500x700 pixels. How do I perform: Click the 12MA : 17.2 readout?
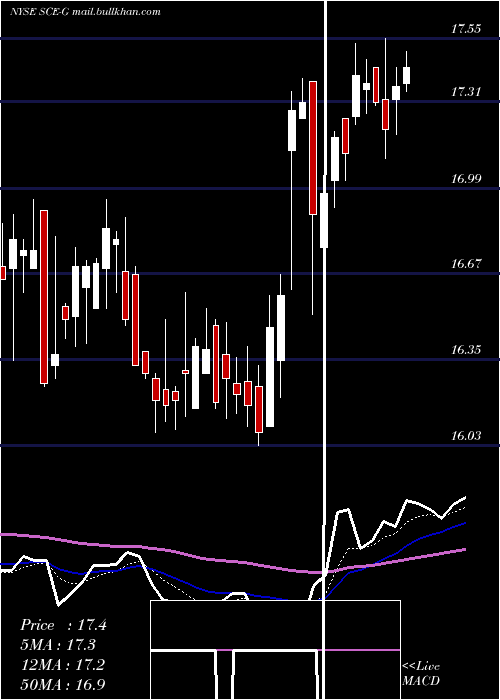coord(63,664)
